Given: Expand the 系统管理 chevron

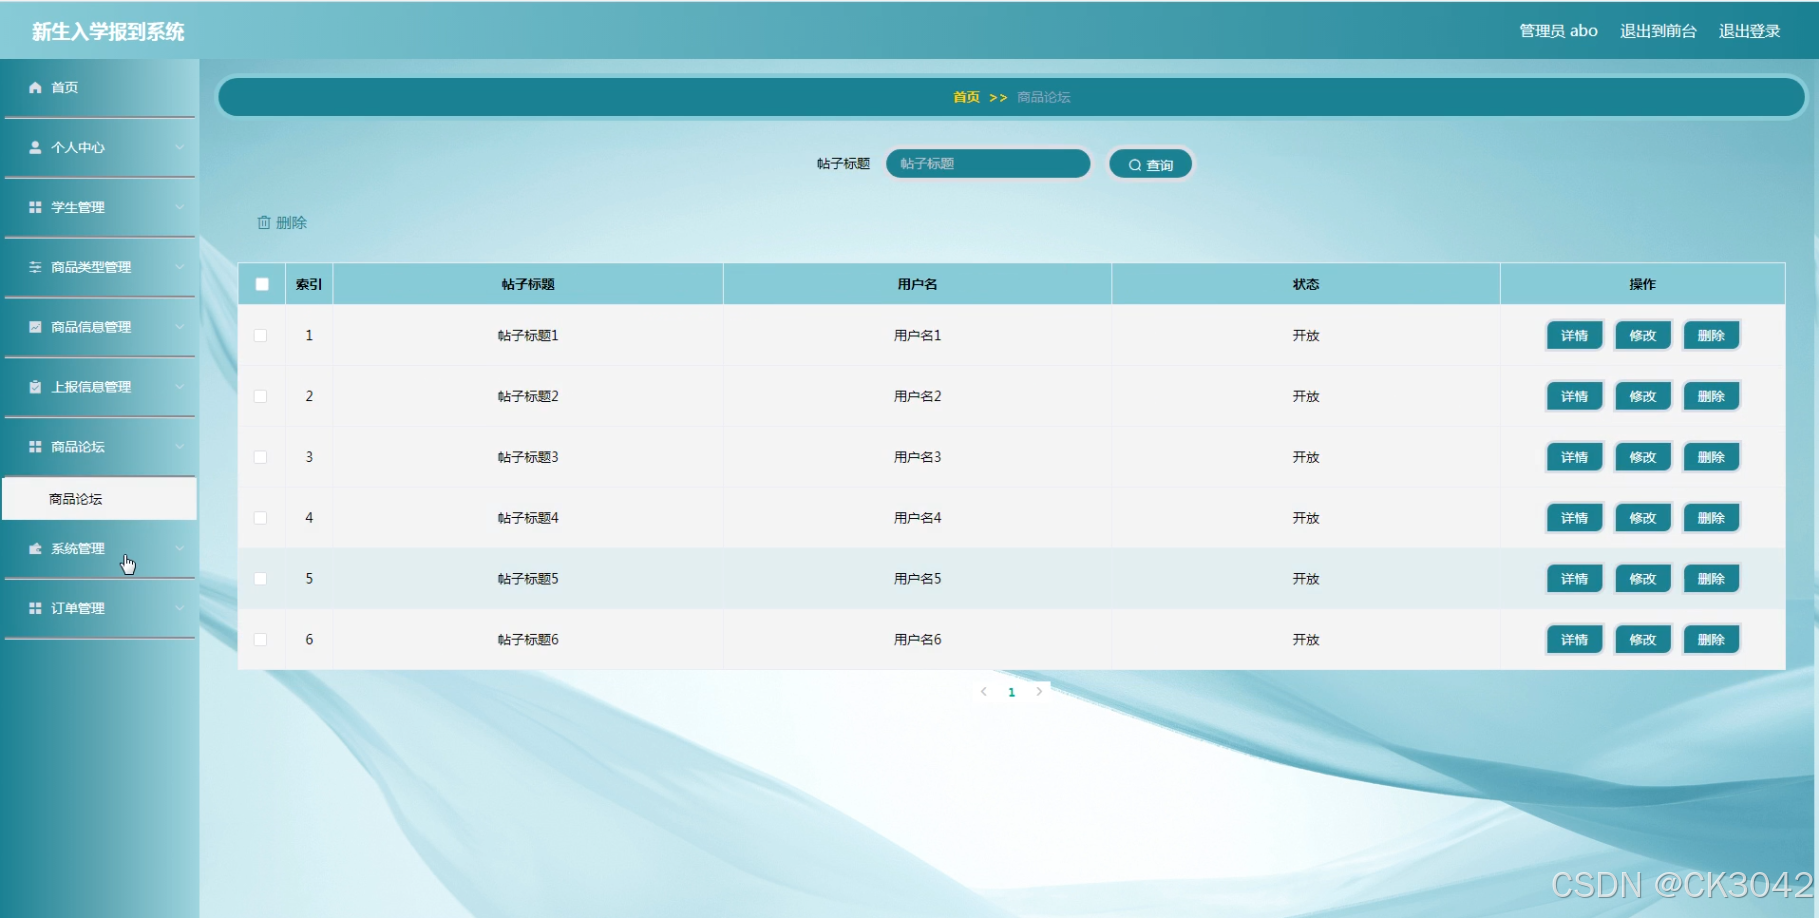Looking at the screenshot, I should [x=180, y=549].
